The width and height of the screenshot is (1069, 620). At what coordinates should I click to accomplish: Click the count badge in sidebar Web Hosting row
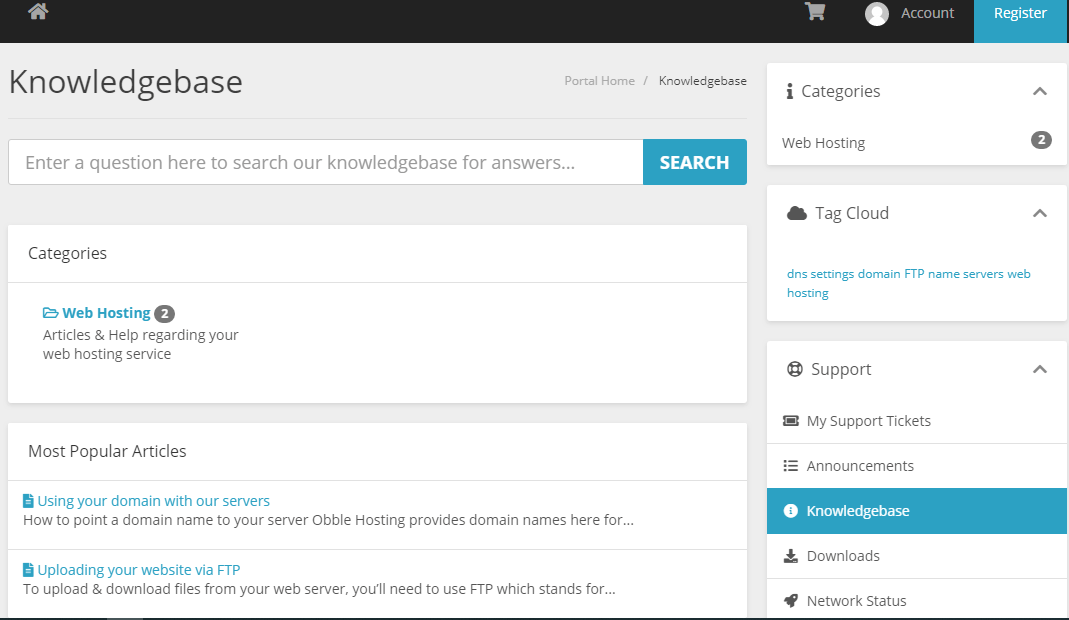[x=1041, y=140]
